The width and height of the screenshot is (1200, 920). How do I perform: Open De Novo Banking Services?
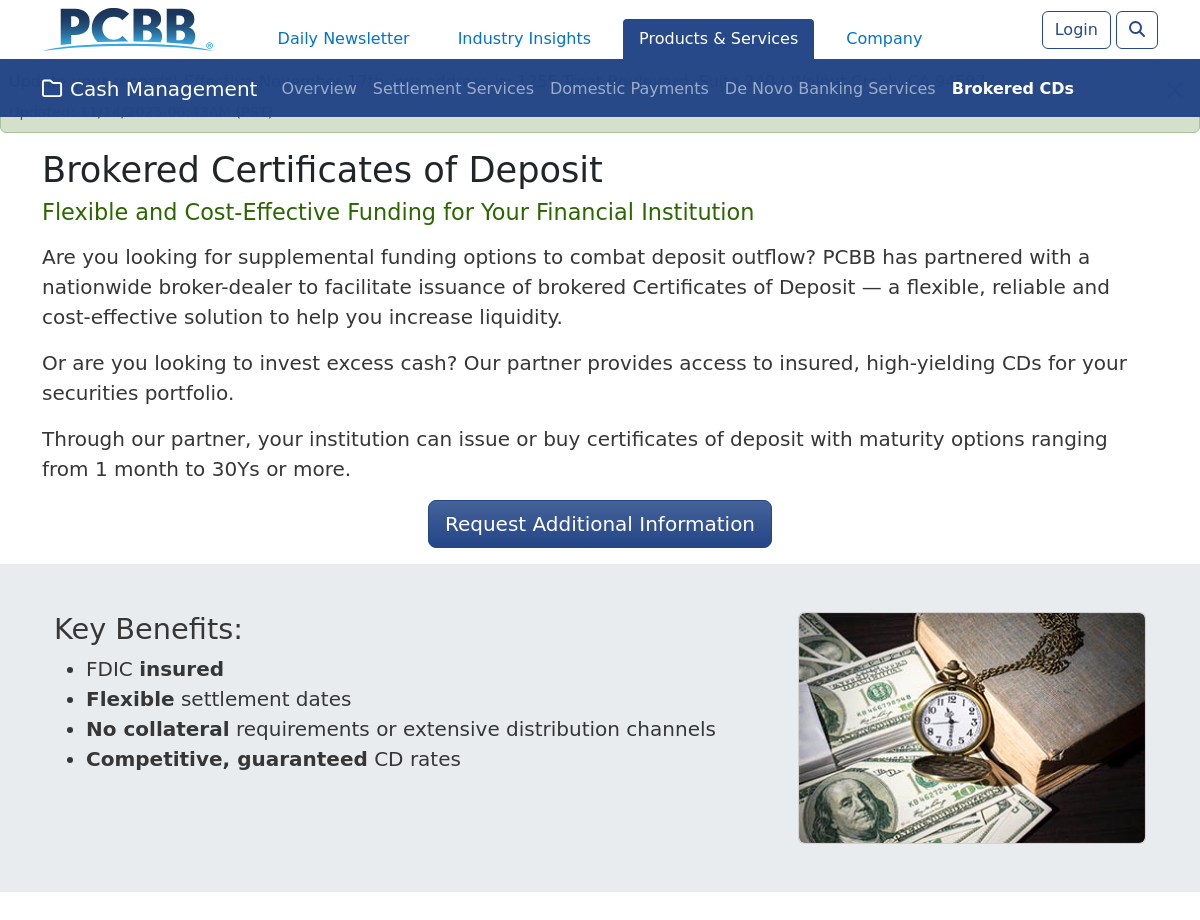coord(830,89)
